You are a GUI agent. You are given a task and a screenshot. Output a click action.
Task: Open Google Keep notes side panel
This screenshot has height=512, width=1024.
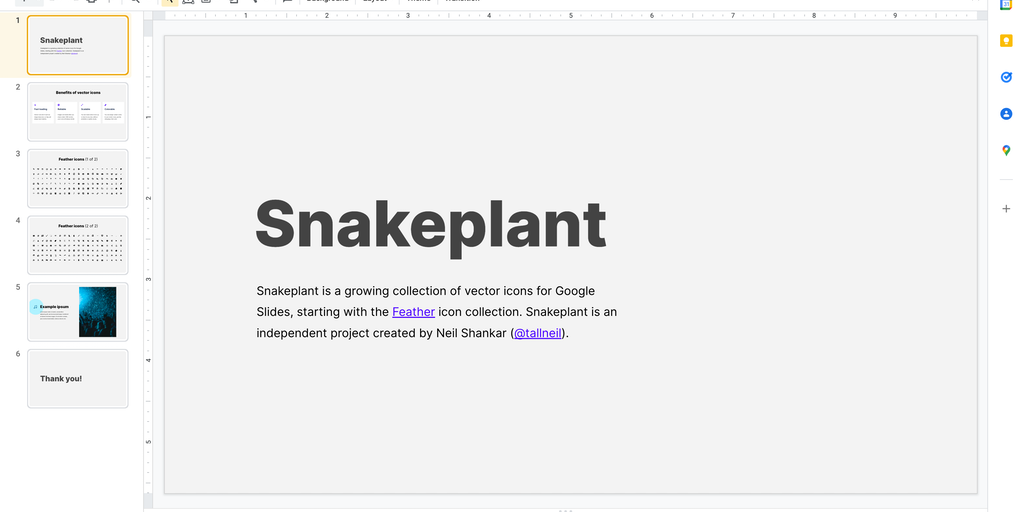(x=1006, y=41)
